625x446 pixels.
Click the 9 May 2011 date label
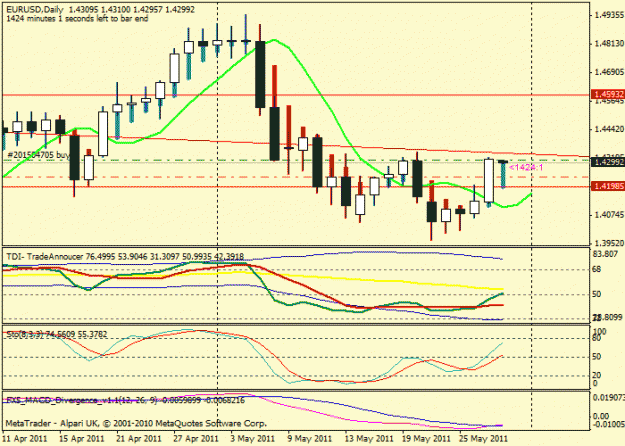pos(310,439)
